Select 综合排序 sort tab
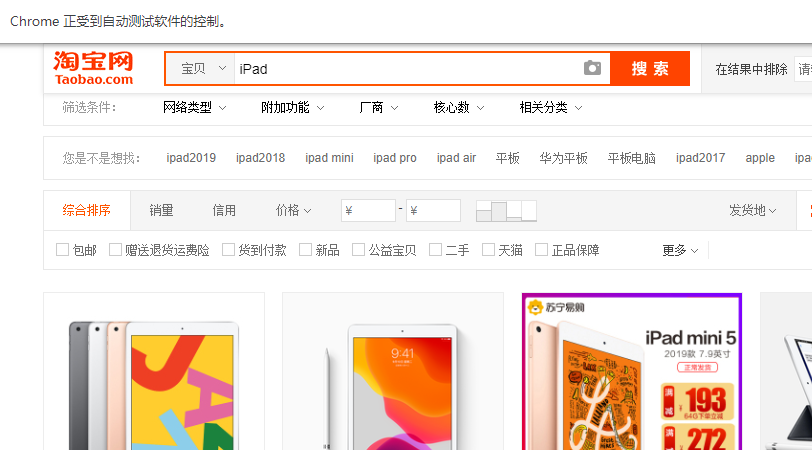812x450 pixels. pyautogui.click(x=86, y=210)
